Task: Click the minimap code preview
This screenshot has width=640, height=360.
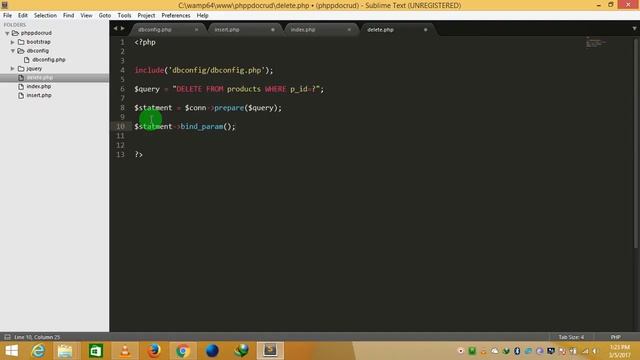Action: [x=596, y=42]
